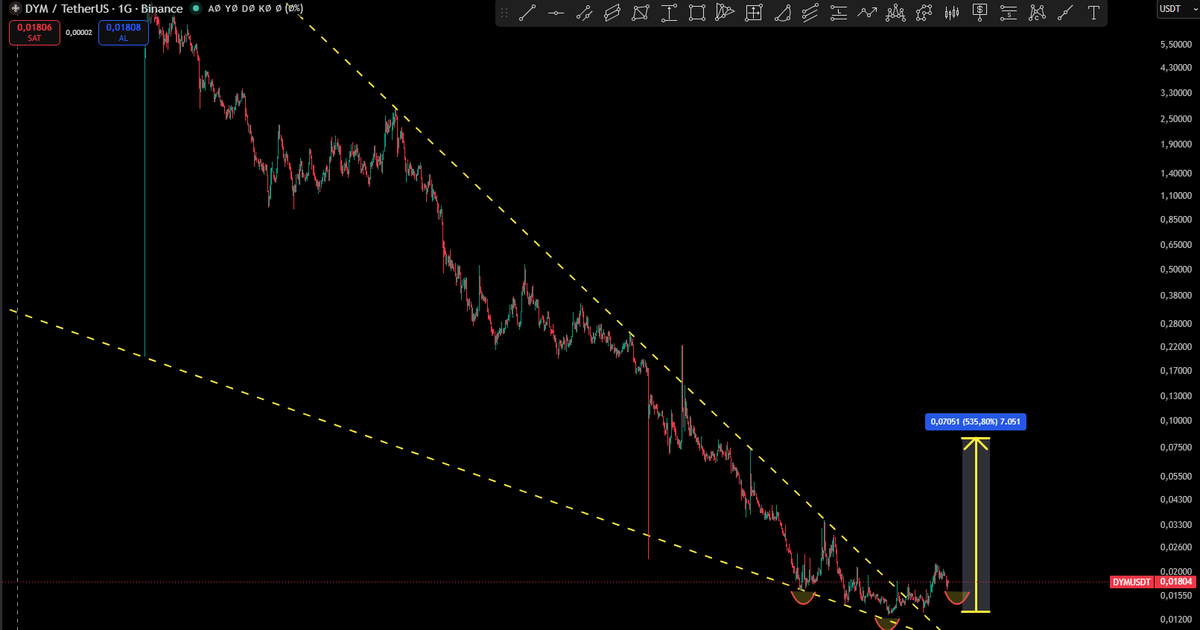Viewport: 1200px width, 630px height.
Task: Click the green market status dot
Action: 195,8
